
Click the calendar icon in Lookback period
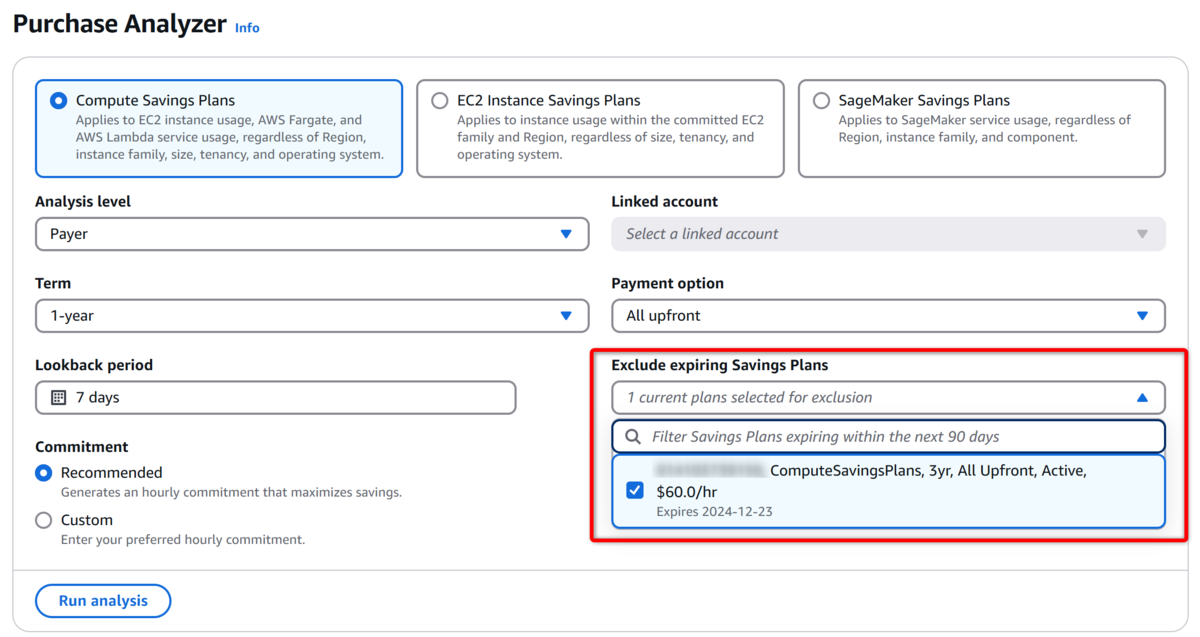point(59,398)
